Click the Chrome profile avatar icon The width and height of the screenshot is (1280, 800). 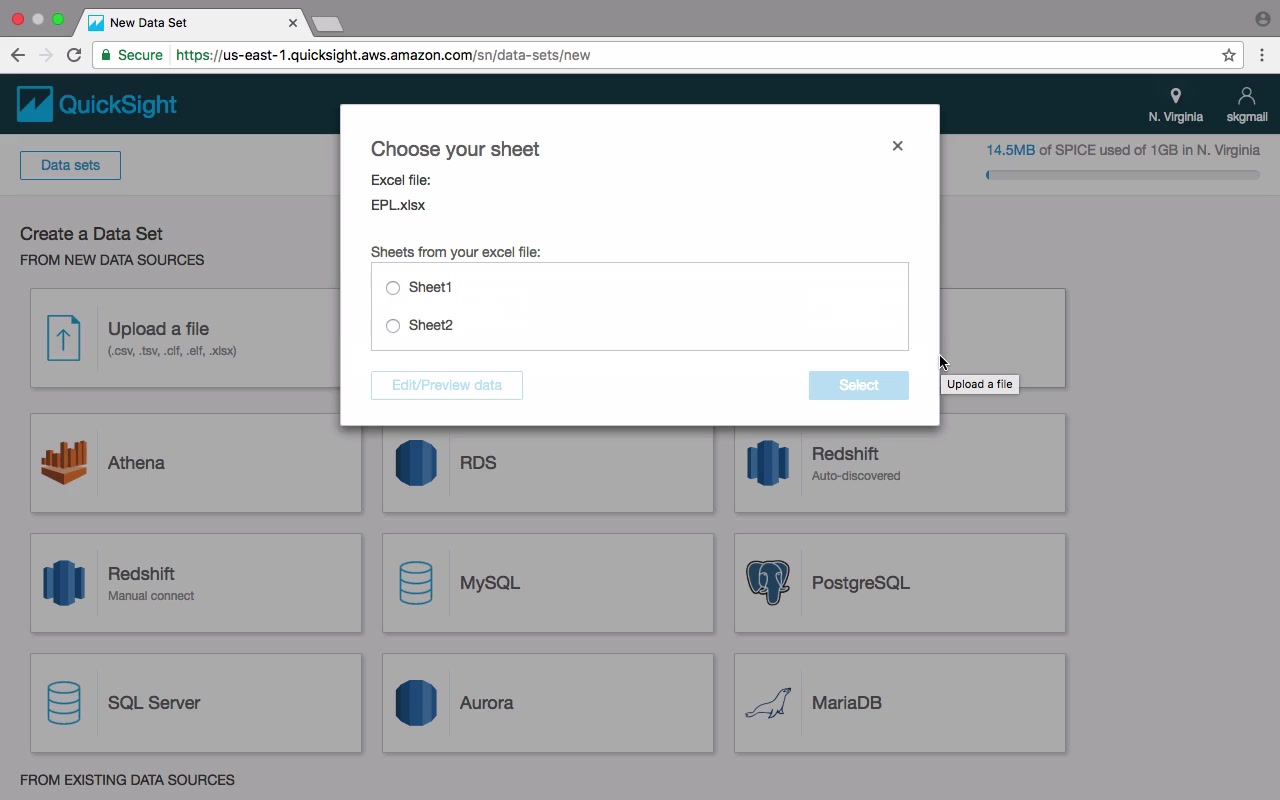coord(1262,19)
